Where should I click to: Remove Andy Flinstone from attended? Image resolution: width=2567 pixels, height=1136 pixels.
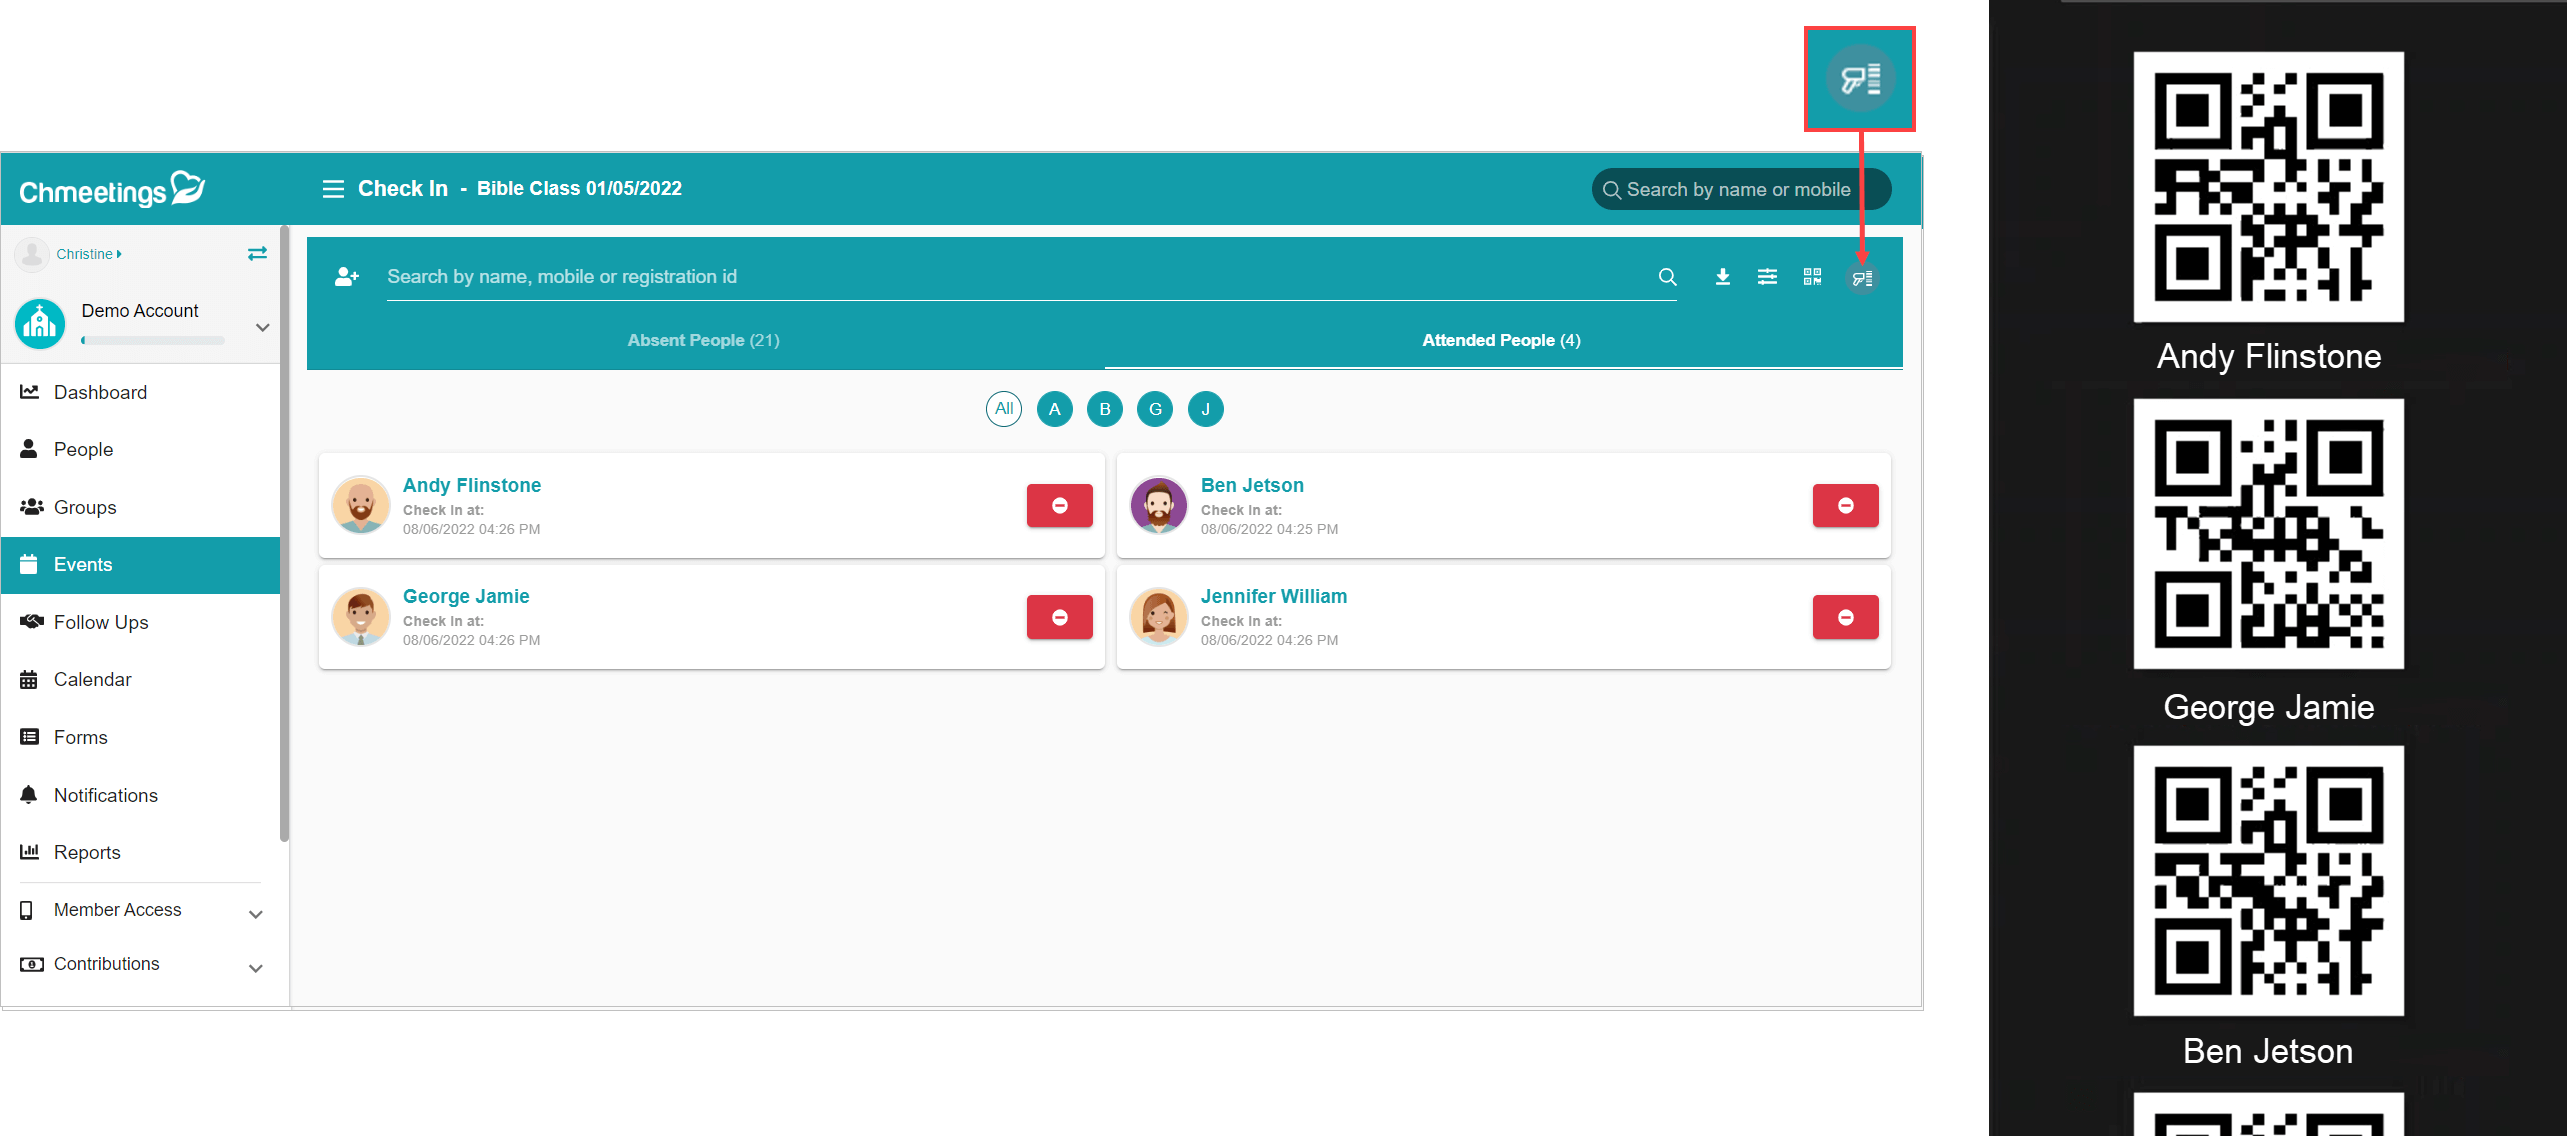tap(1059, 506)
